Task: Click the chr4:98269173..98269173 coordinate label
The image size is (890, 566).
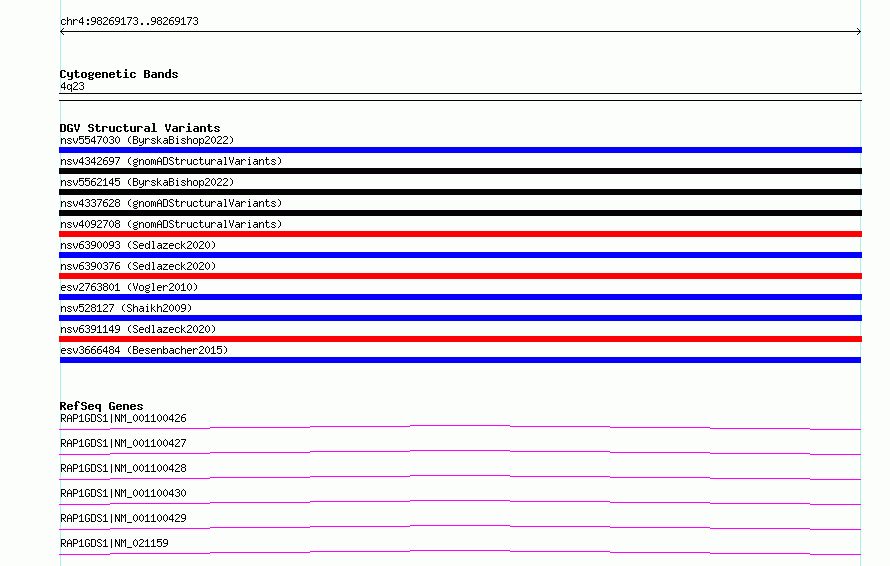Action: pyautogui.click(x=129, y=22)
